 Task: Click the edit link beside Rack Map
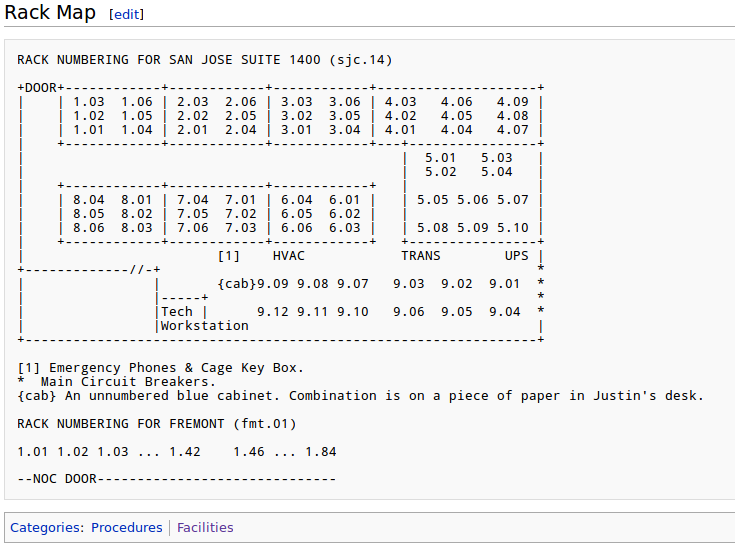coord(126,14)
